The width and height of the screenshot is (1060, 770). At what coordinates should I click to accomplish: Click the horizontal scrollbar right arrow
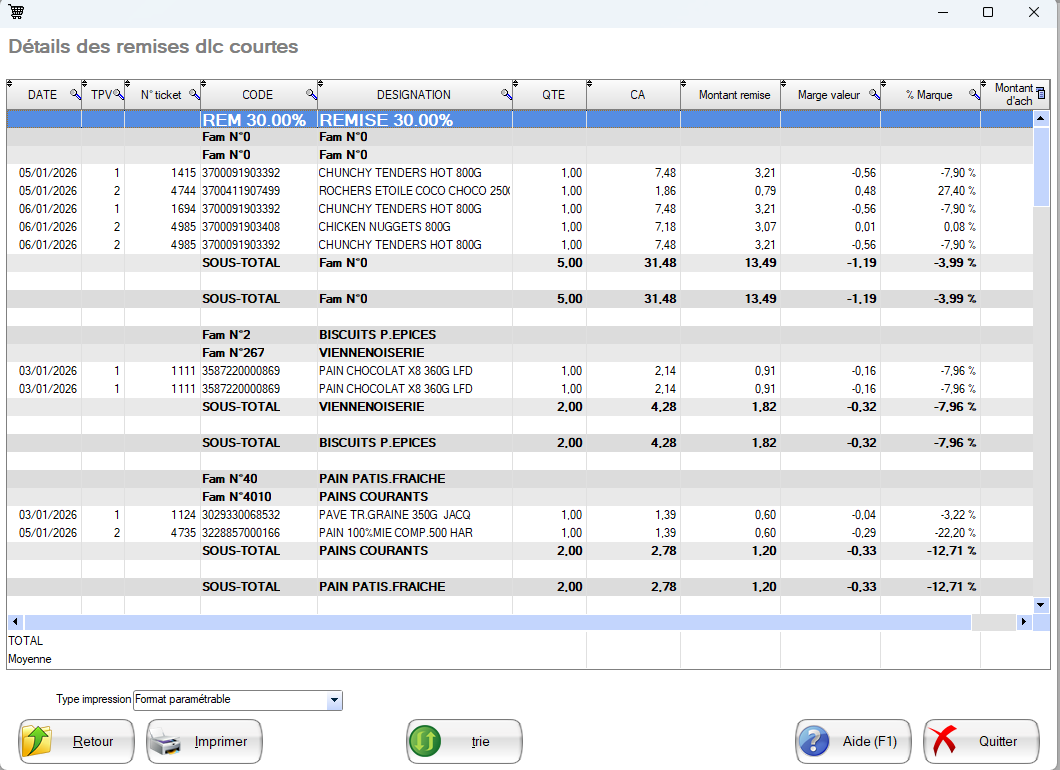coord(1023,622)
